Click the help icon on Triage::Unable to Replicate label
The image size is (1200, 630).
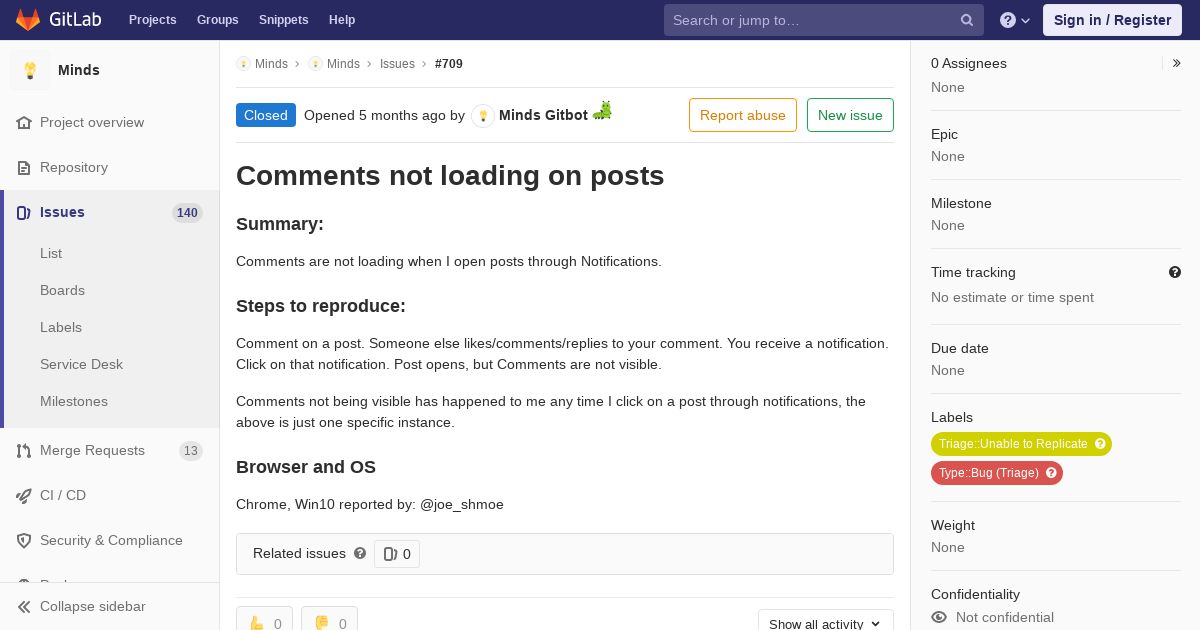[x=1100, y=444]
